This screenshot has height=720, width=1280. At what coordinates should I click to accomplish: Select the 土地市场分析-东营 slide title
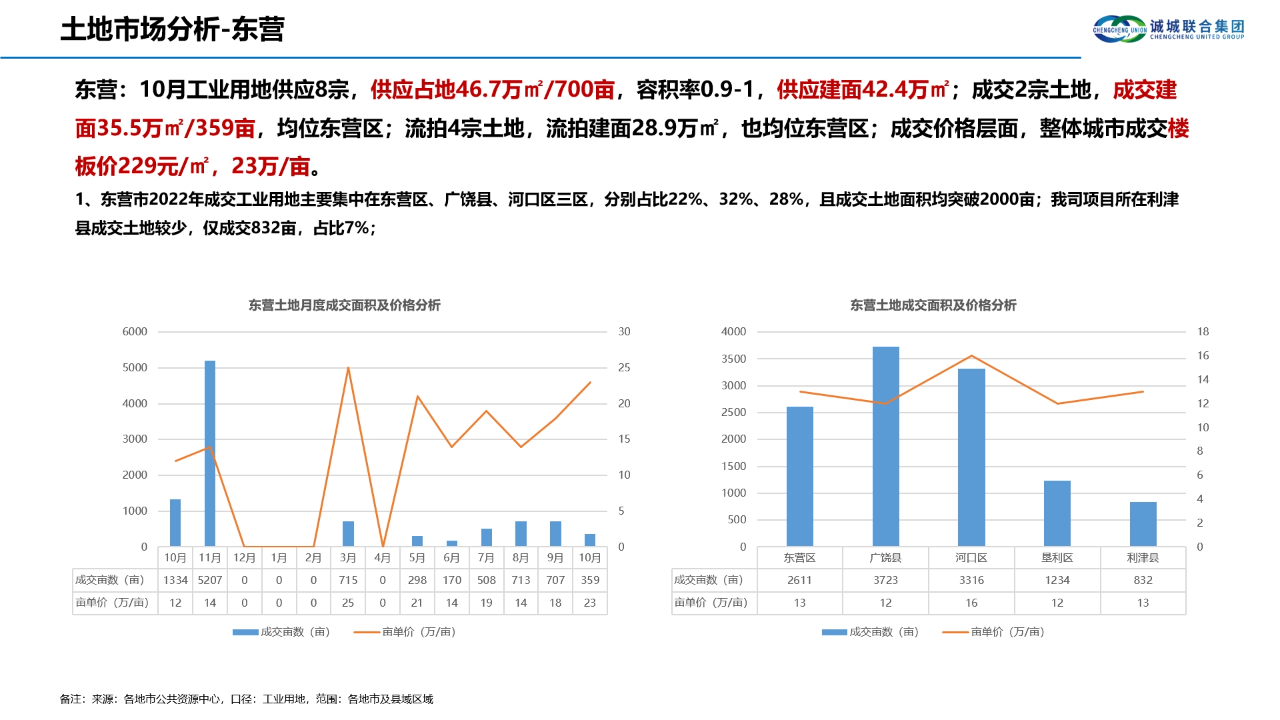click(173, 29)
